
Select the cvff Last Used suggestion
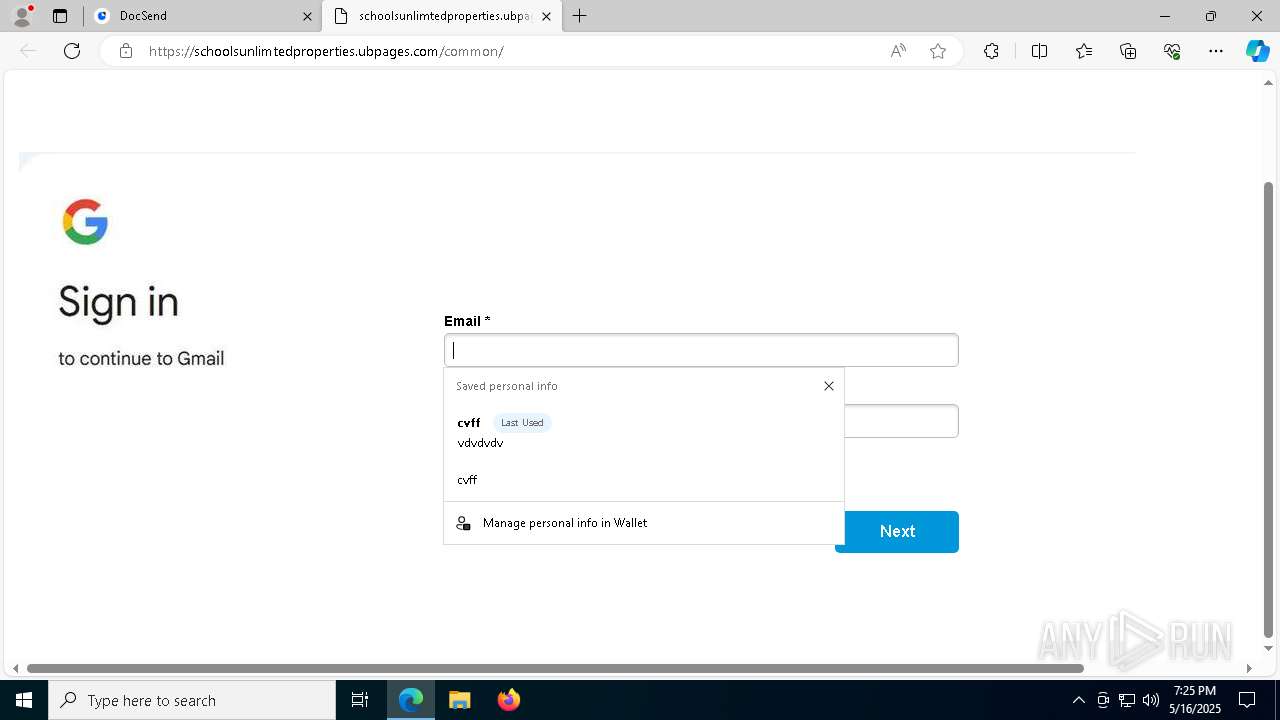click(644, 432)
